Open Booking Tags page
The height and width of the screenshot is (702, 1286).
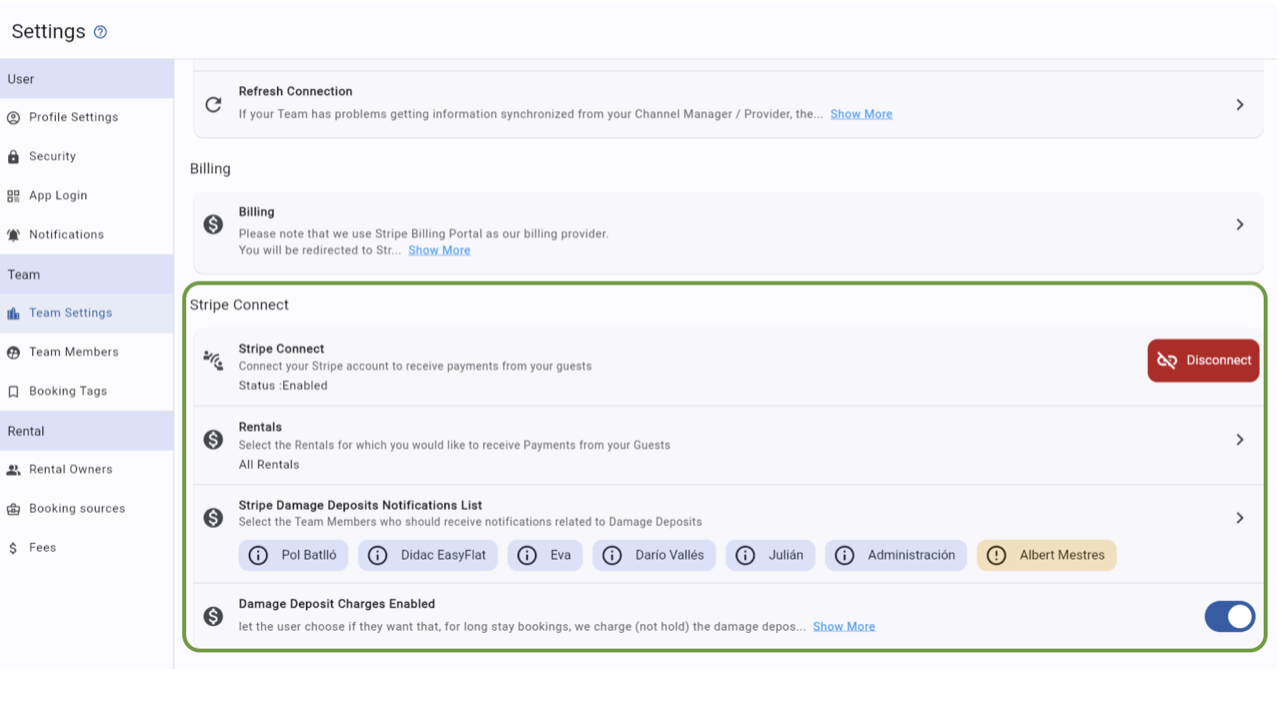pyautogui.click(x=87, y=392)
